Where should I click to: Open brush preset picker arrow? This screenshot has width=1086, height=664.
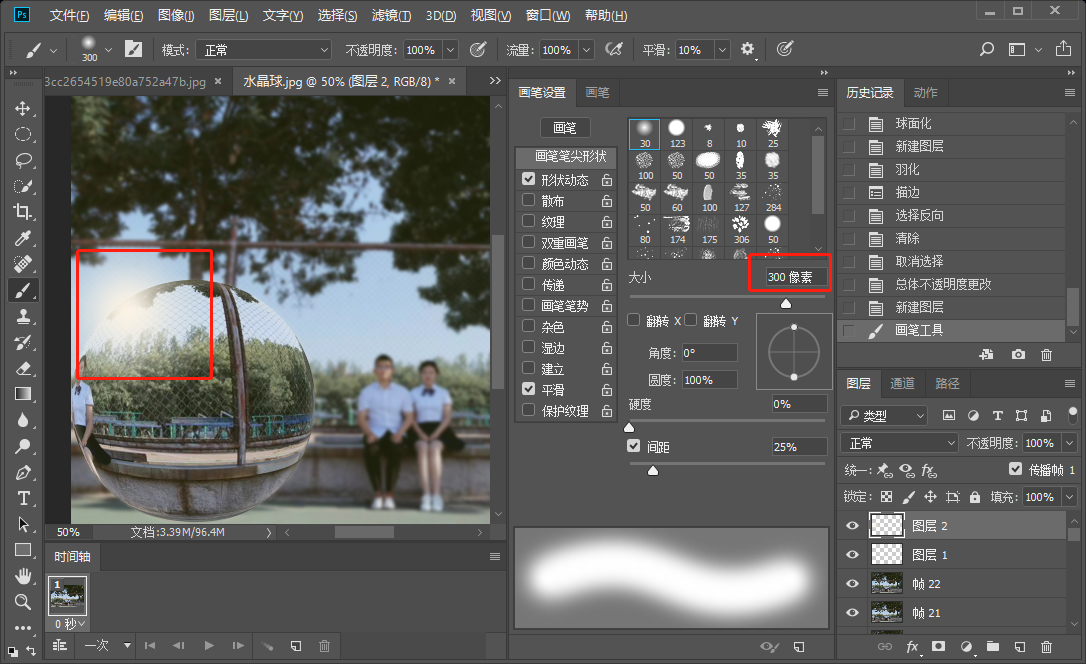pyautogui.click(x=108, y=50)
